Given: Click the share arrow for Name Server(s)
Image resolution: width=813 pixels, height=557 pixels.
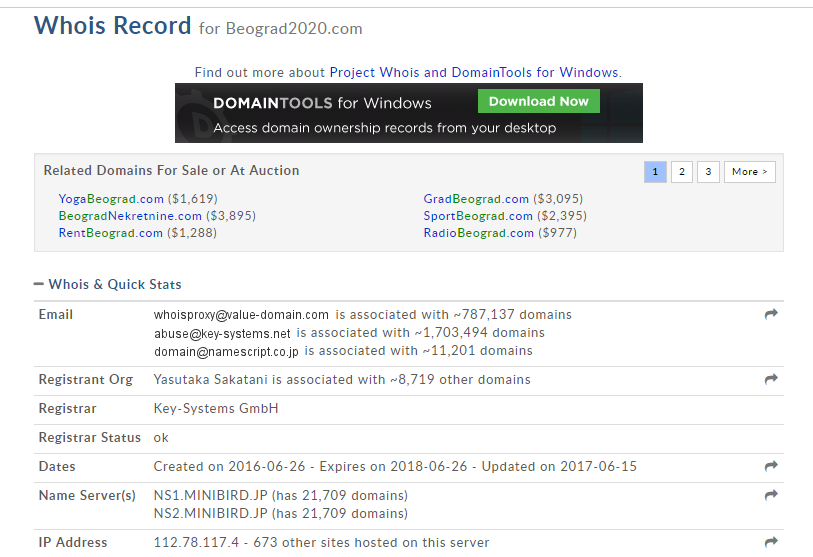Looking at the screenshot, I should (x=771, y=495).
